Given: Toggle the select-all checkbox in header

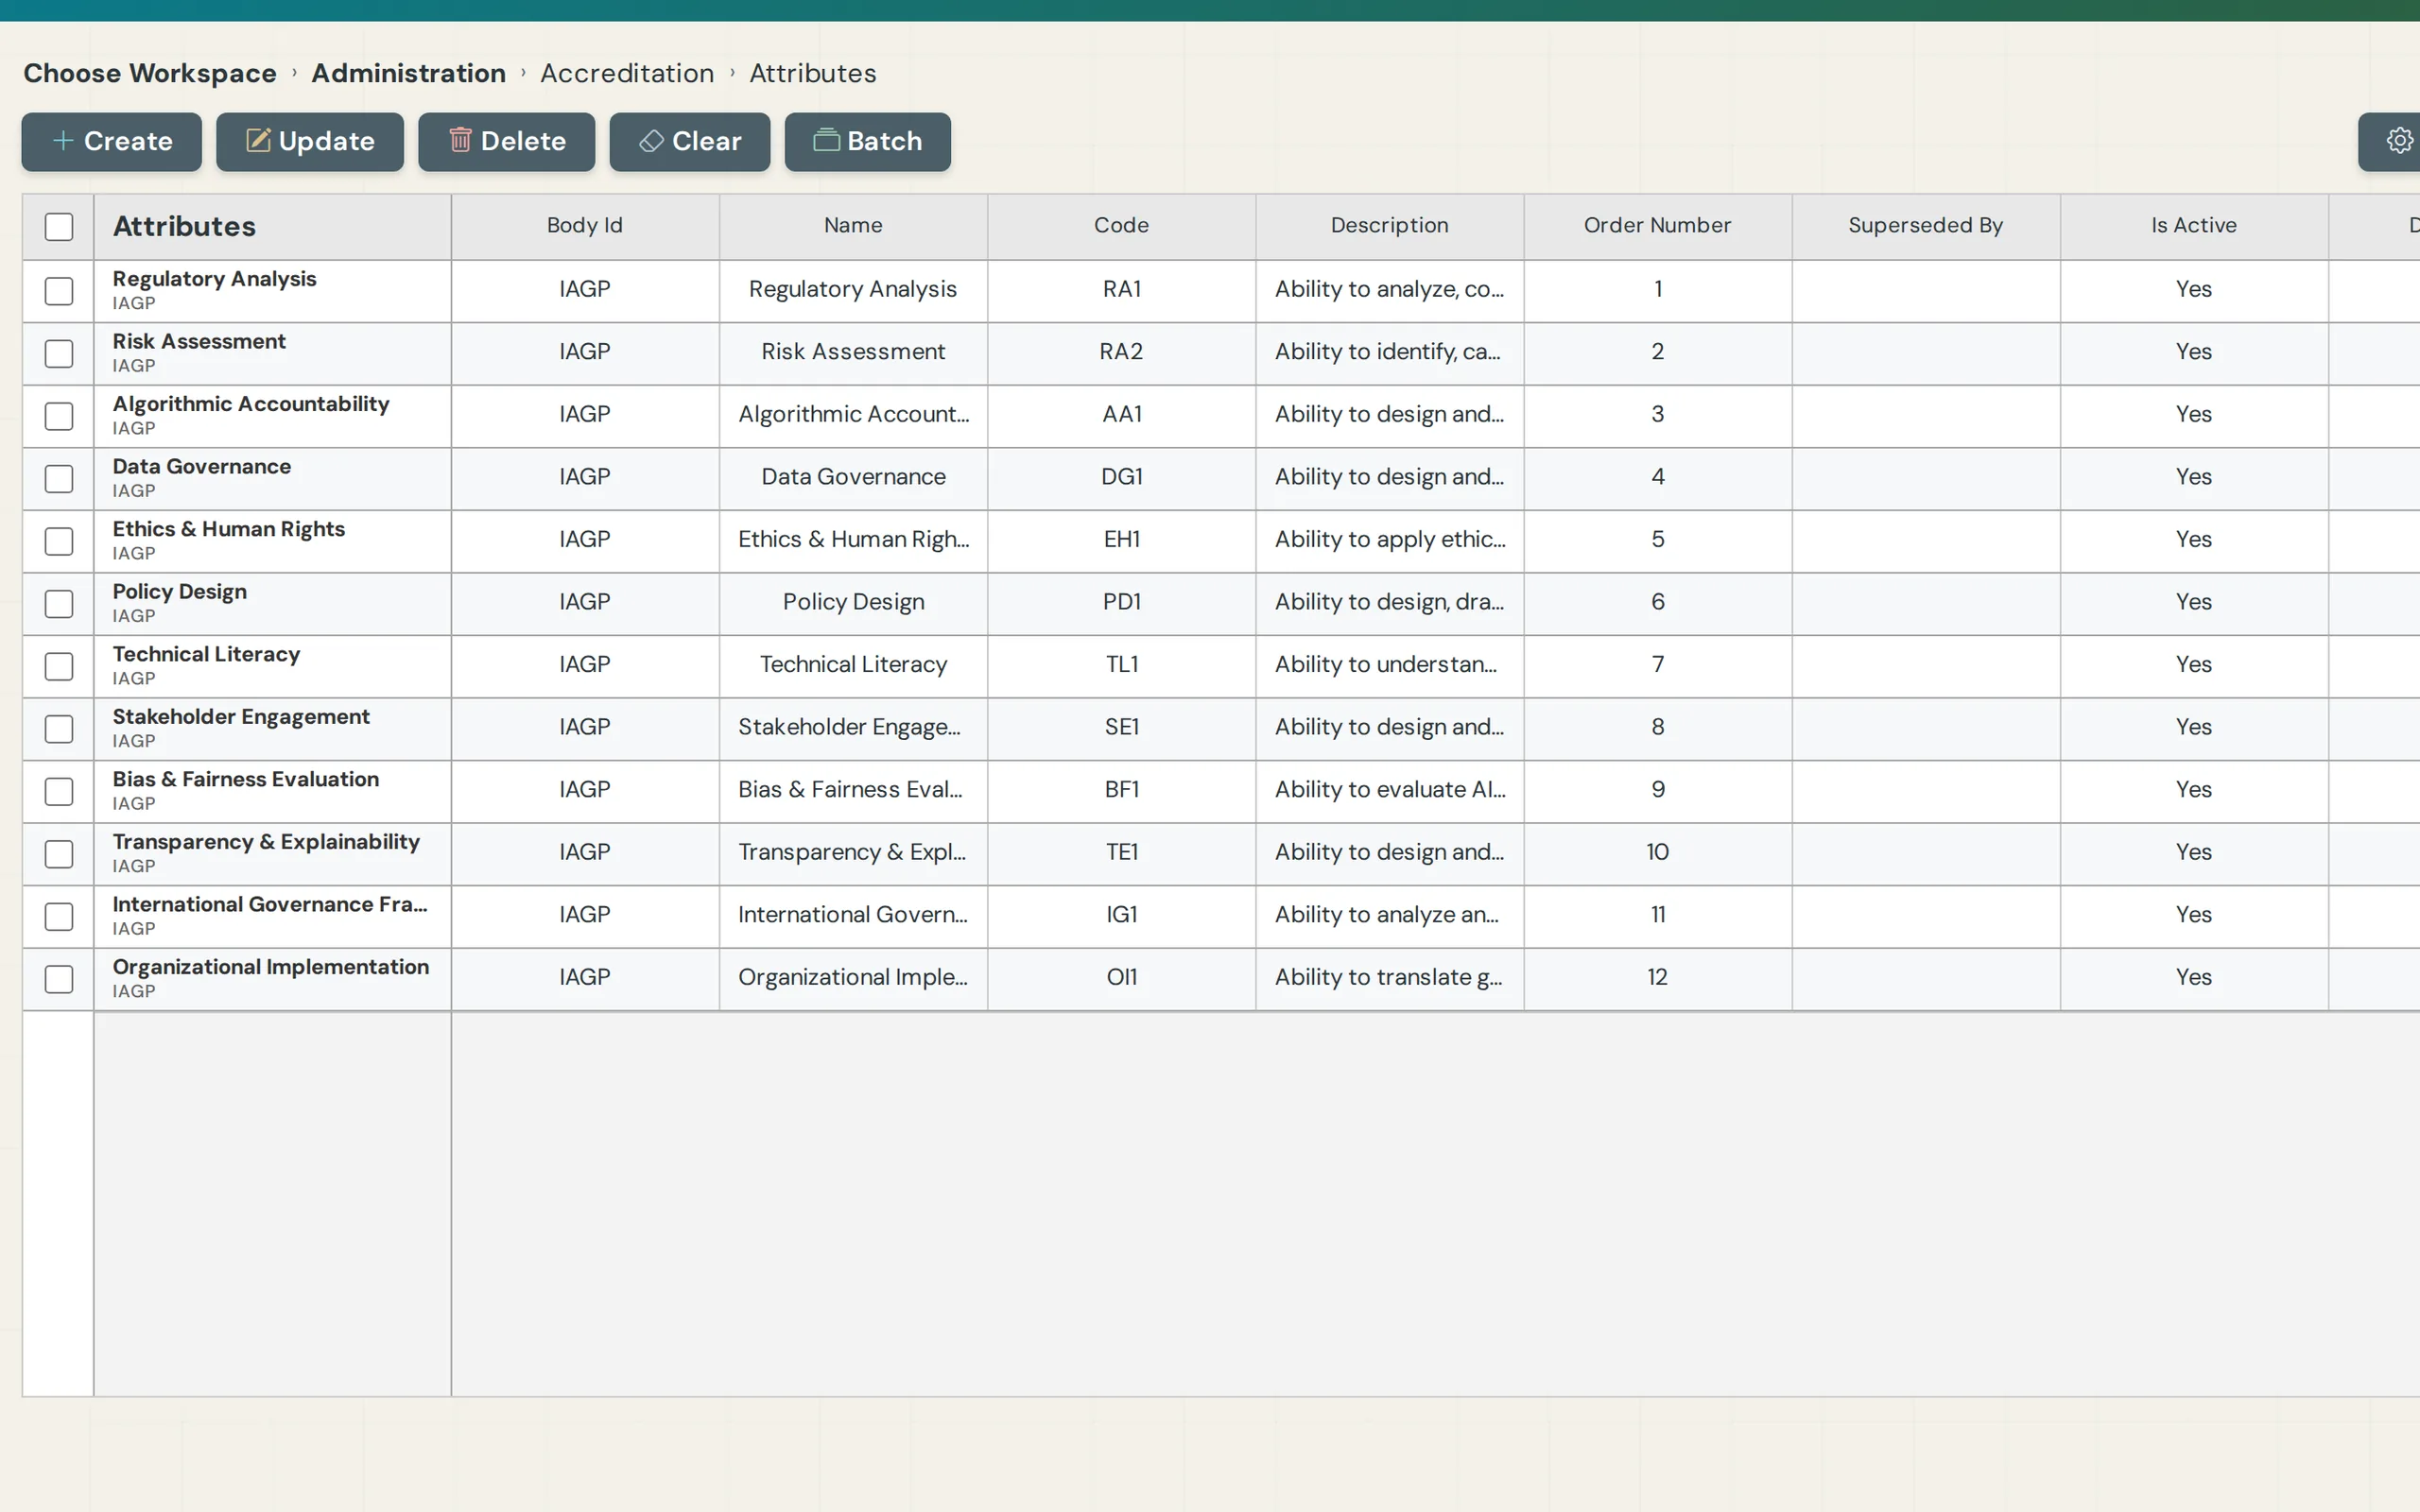Looking at the screenshot, I should [59, 227].
